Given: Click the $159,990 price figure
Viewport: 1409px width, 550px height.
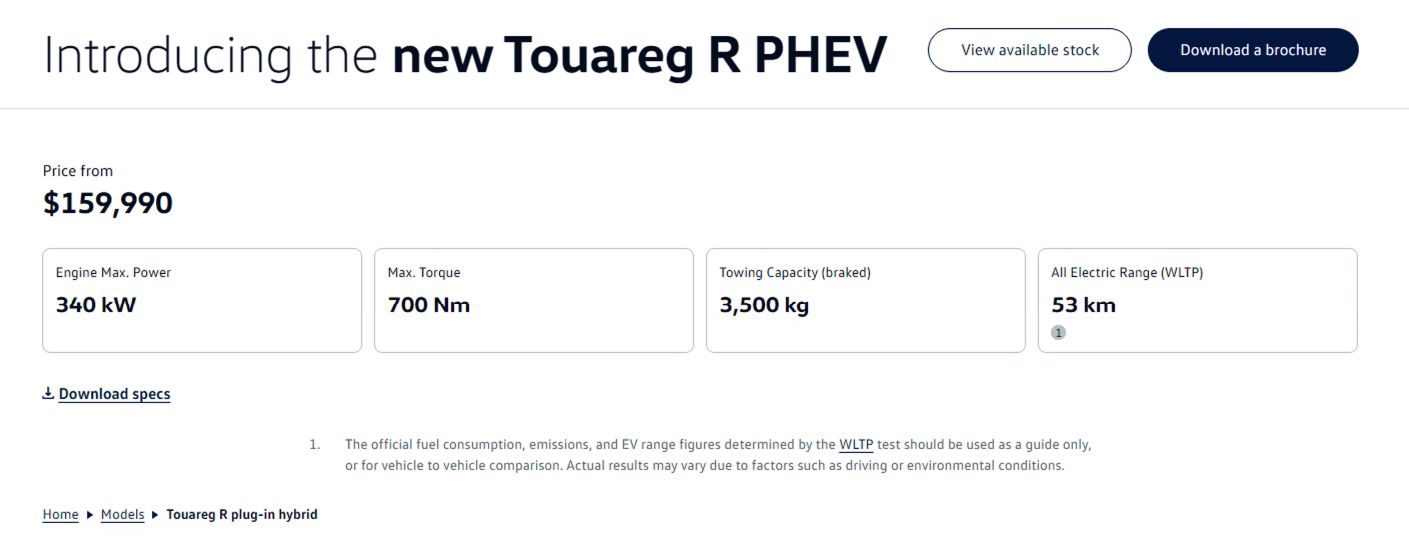Looking at the screenshot, I should click(x=108, y=204).
